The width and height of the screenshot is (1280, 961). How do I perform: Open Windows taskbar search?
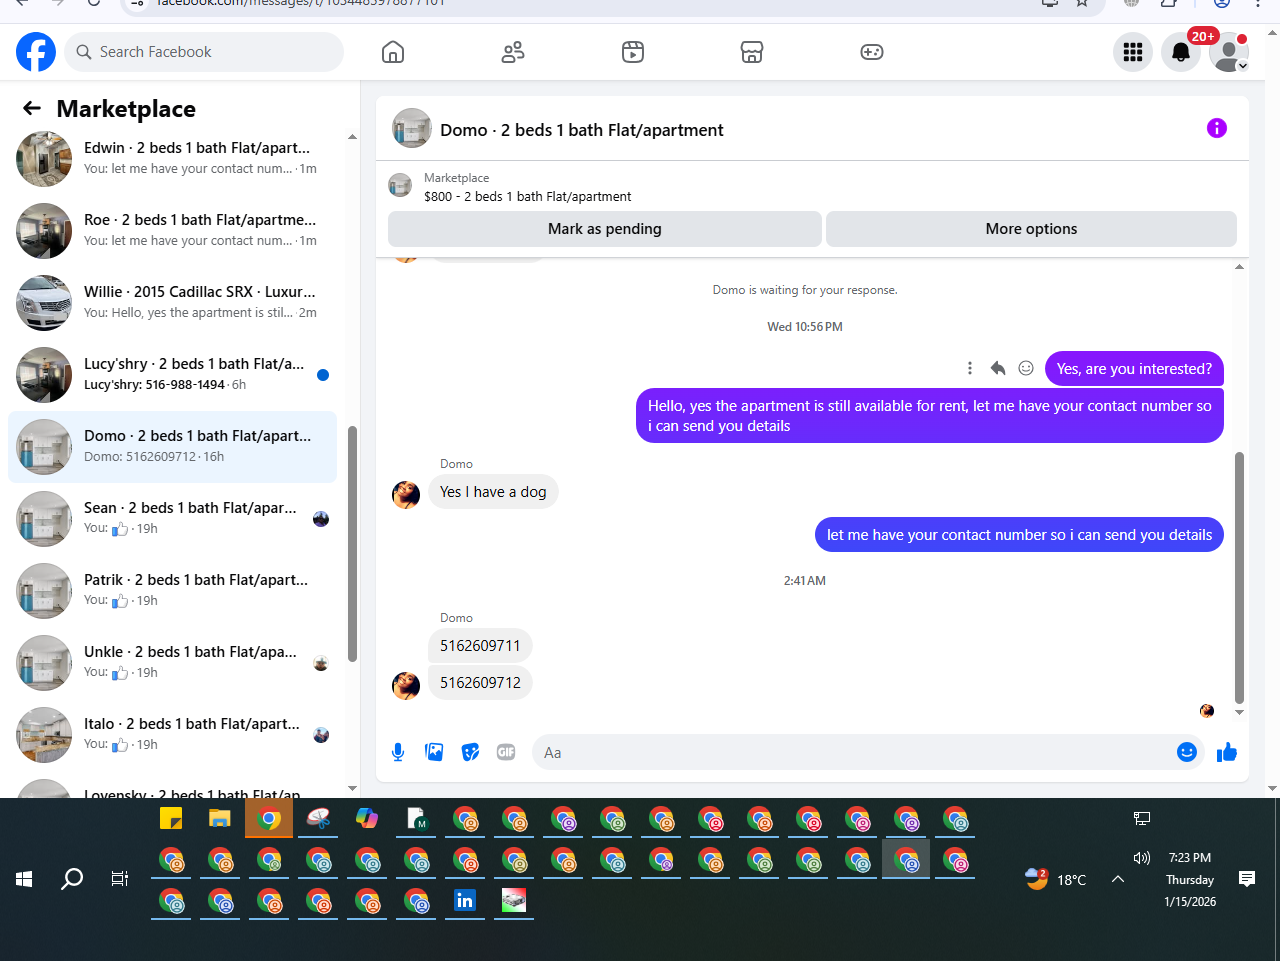(x=72, y=879)
